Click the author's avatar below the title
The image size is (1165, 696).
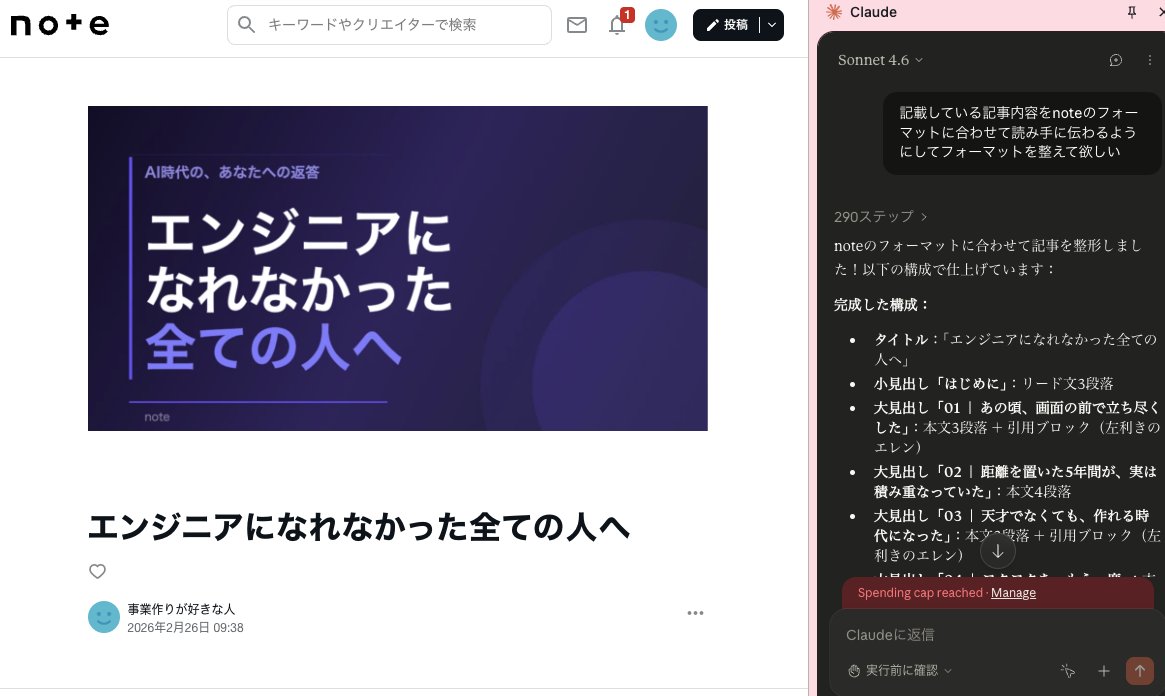pos(104,617)
